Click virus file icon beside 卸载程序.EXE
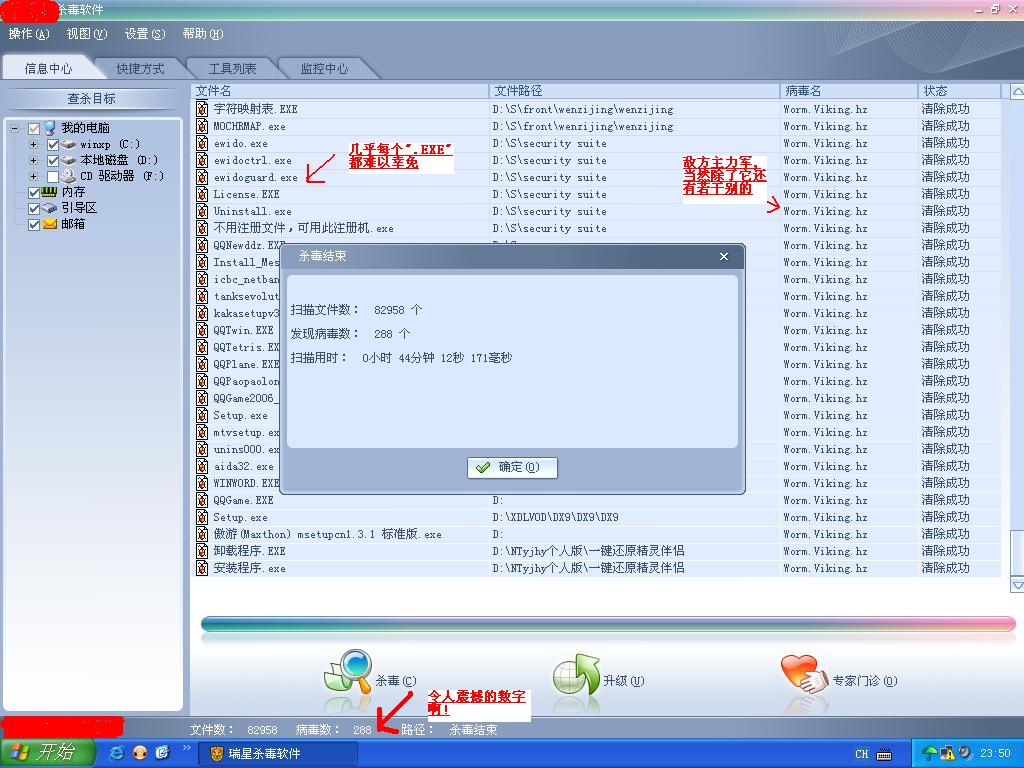The image size is (1024, 768). pos(202,551)
